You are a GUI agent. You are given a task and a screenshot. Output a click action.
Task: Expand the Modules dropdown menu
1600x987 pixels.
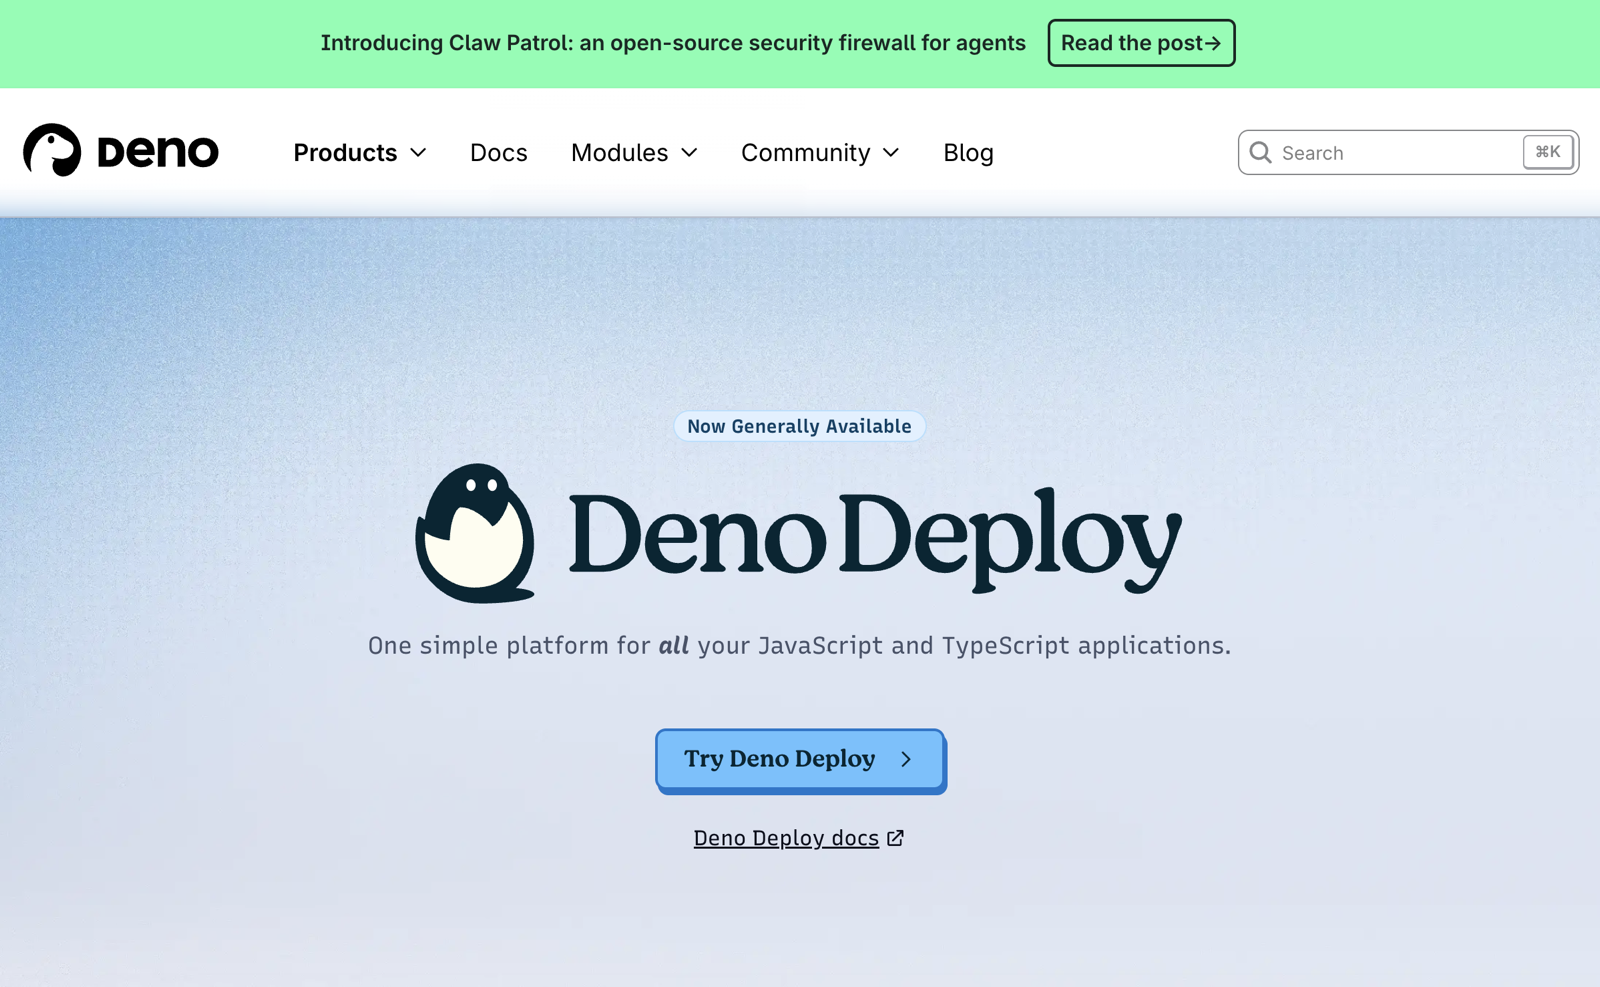634,152
